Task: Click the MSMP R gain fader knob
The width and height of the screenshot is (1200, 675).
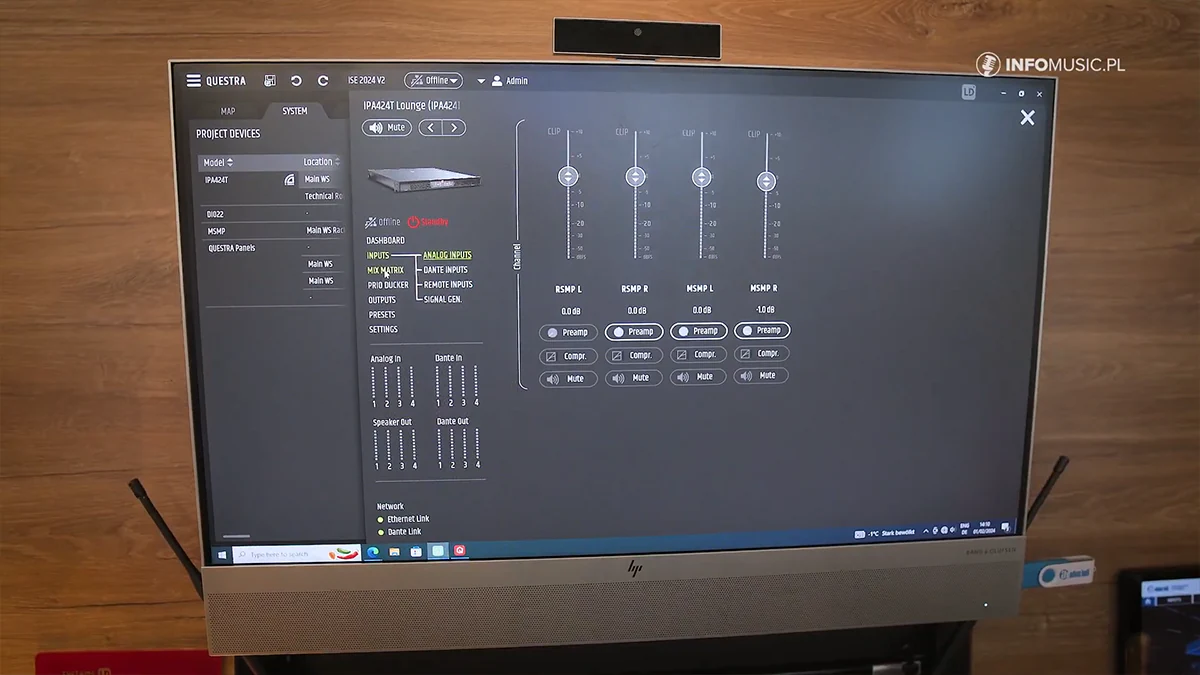Action: (766, 181)
